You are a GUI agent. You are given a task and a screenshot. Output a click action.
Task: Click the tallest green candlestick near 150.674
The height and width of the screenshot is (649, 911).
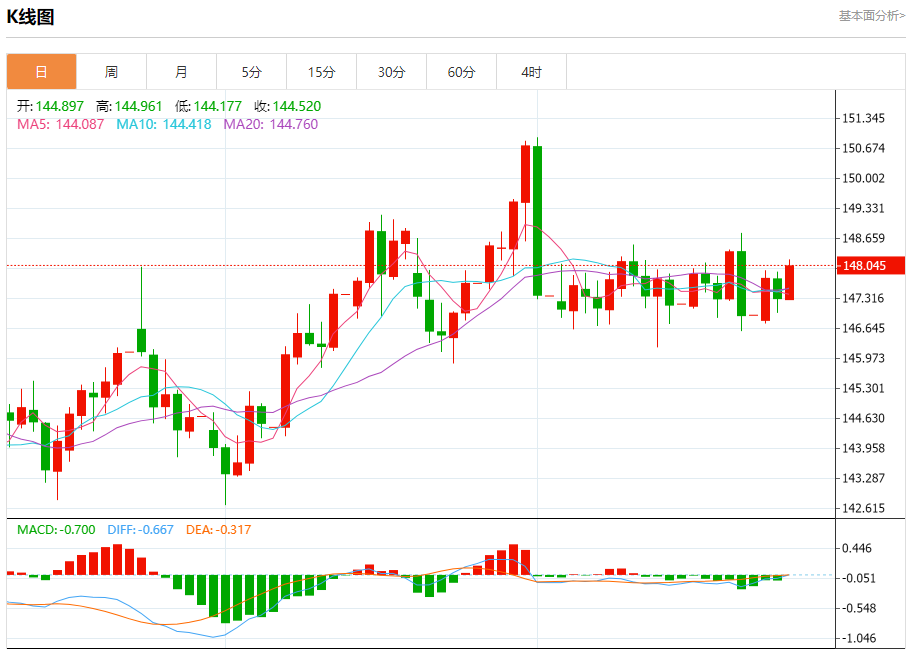(537, 221)
